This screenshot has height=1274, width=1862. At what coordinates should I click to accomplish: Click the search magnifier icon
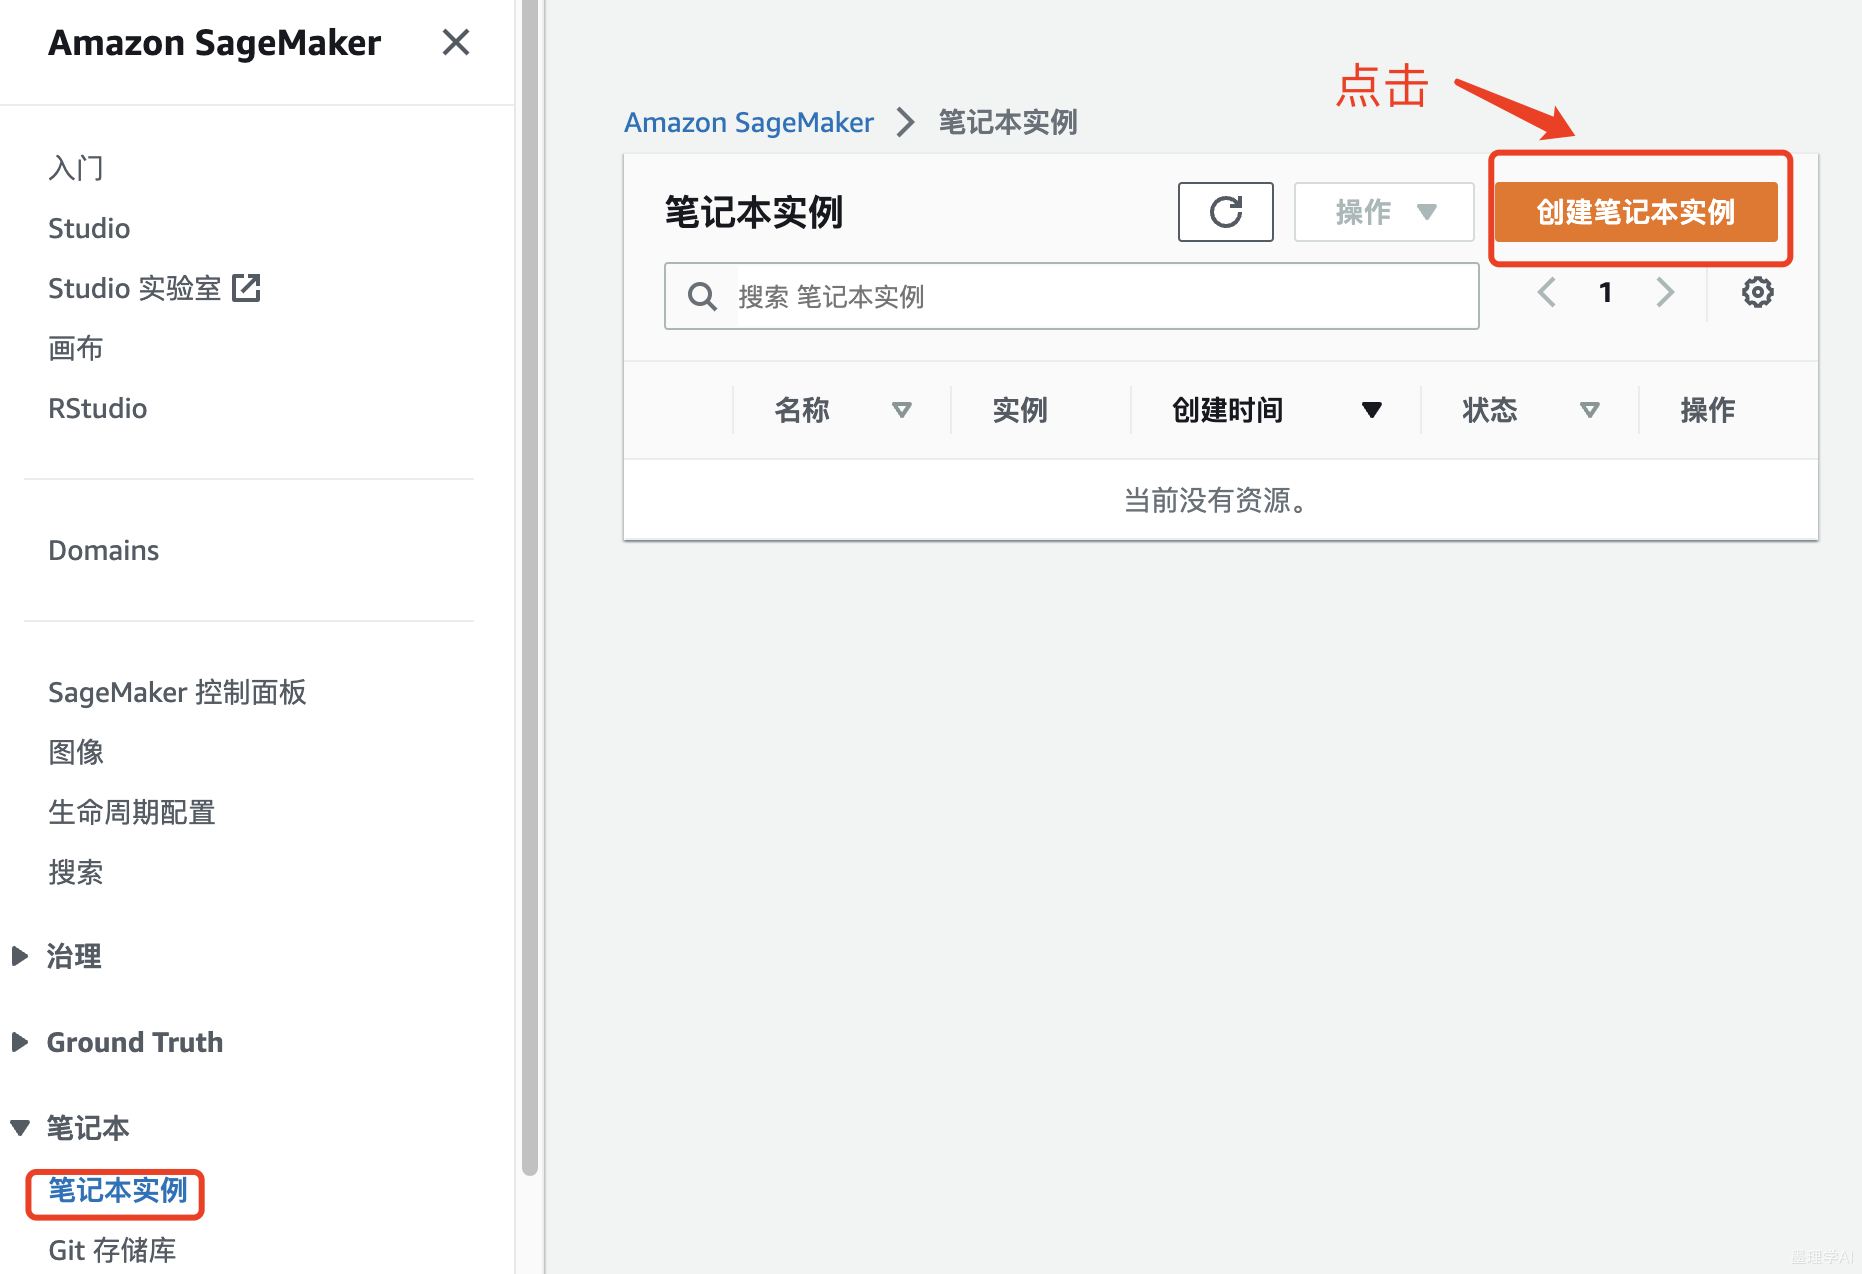[x=702, y=296]
